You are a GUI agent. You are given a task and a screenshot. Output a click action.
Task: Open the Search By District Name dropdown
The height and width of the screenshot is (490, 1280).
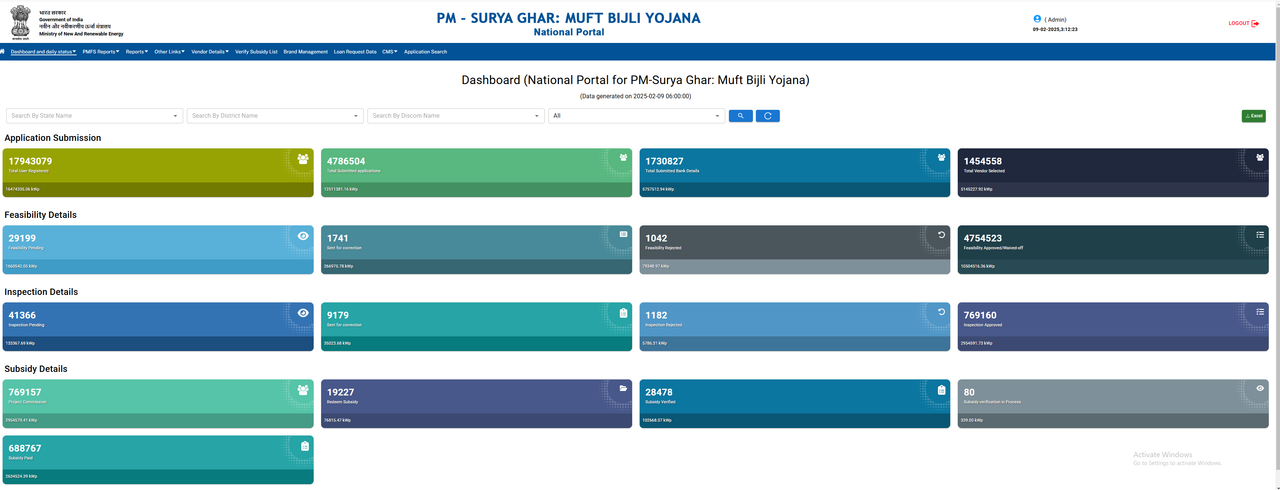pos(275,116)
